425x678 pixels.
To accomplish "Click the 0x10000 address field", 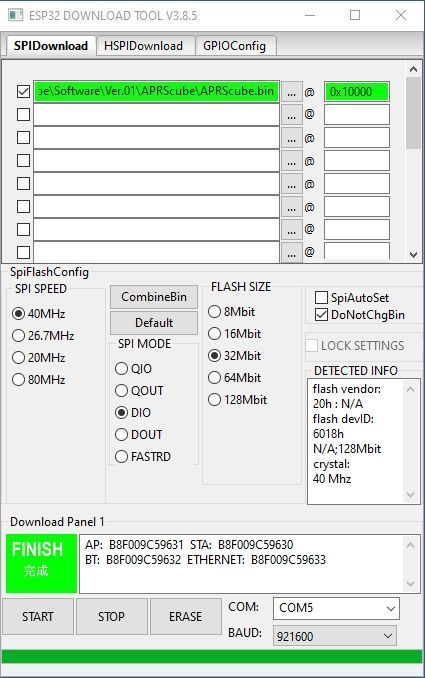I will 357,92.
